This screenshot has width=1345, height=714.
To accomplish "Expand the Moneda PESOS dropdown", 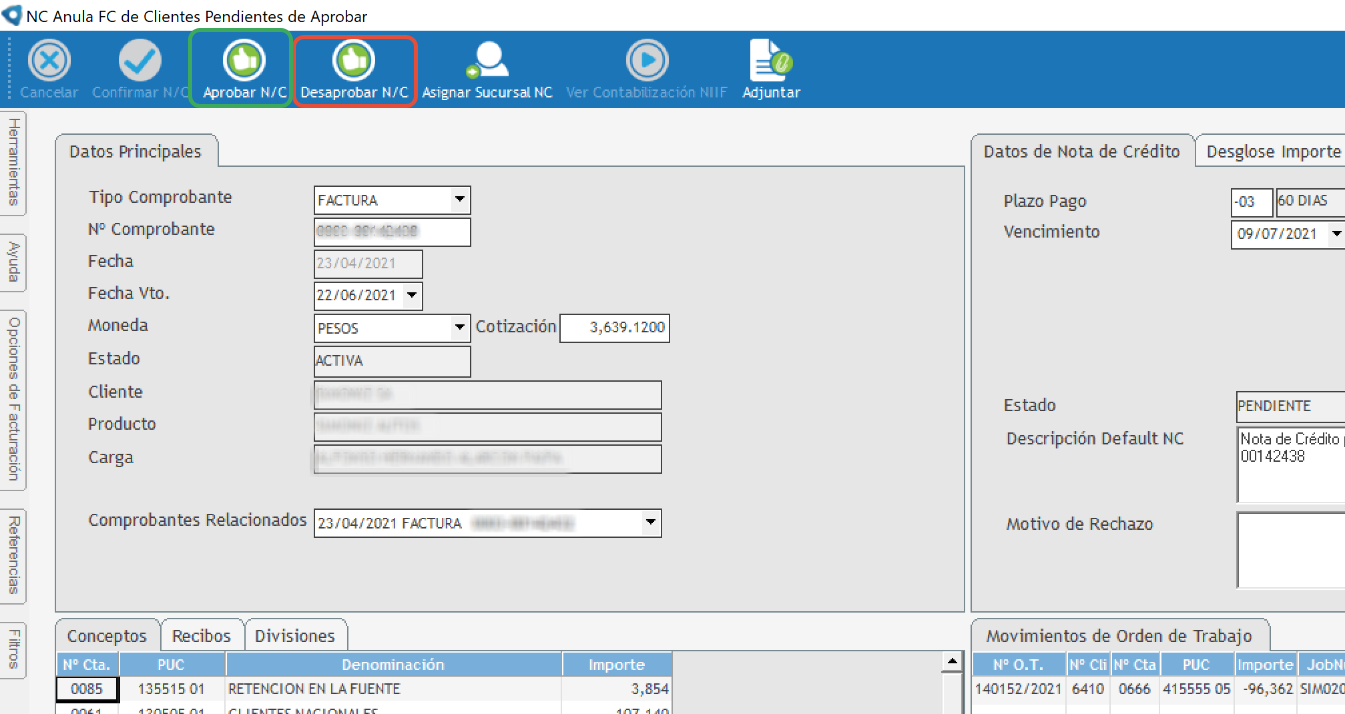I will (x=459, y=328).
